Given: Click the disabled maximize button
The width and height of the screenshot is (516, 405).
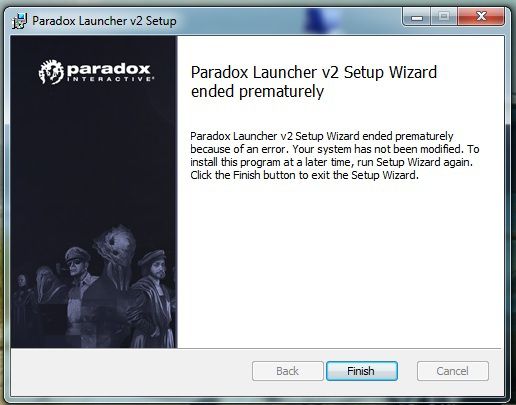Looking at the screenshot, I should point(444,16).
